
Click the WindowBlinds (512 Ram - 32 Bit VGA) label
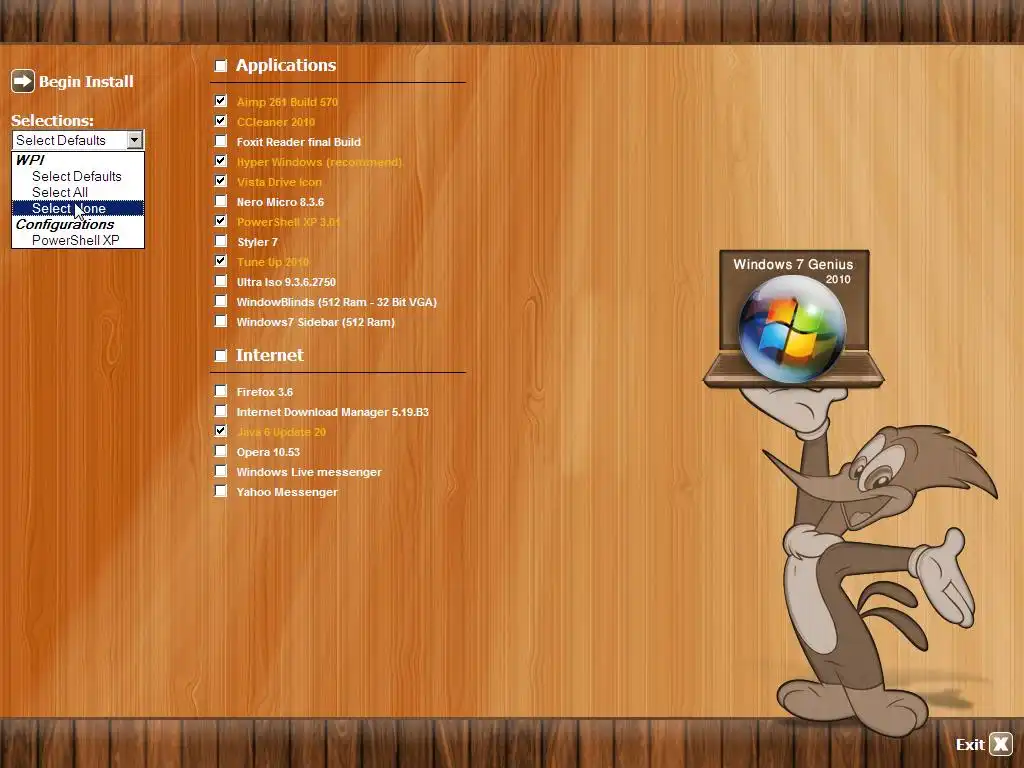tap(336, 302)
